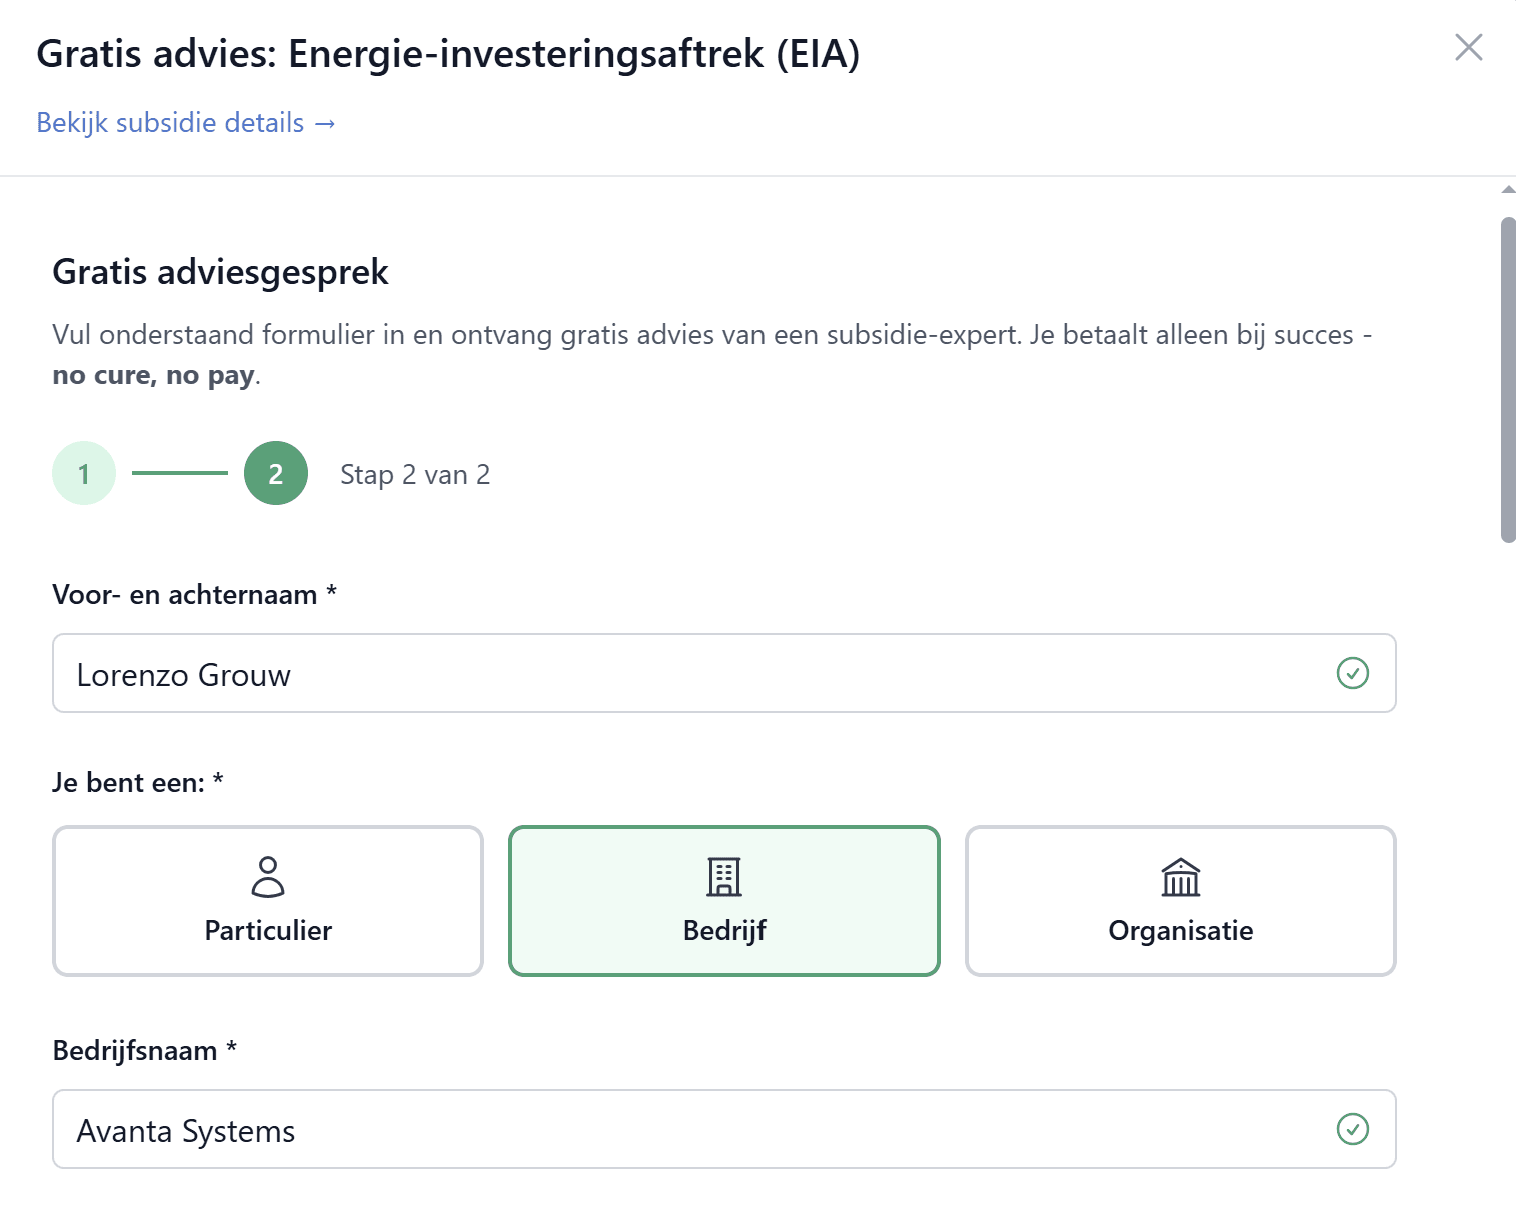
Task: Click the circled checkmark in the Bedrijfsnaam field
Action: 1353,1129
